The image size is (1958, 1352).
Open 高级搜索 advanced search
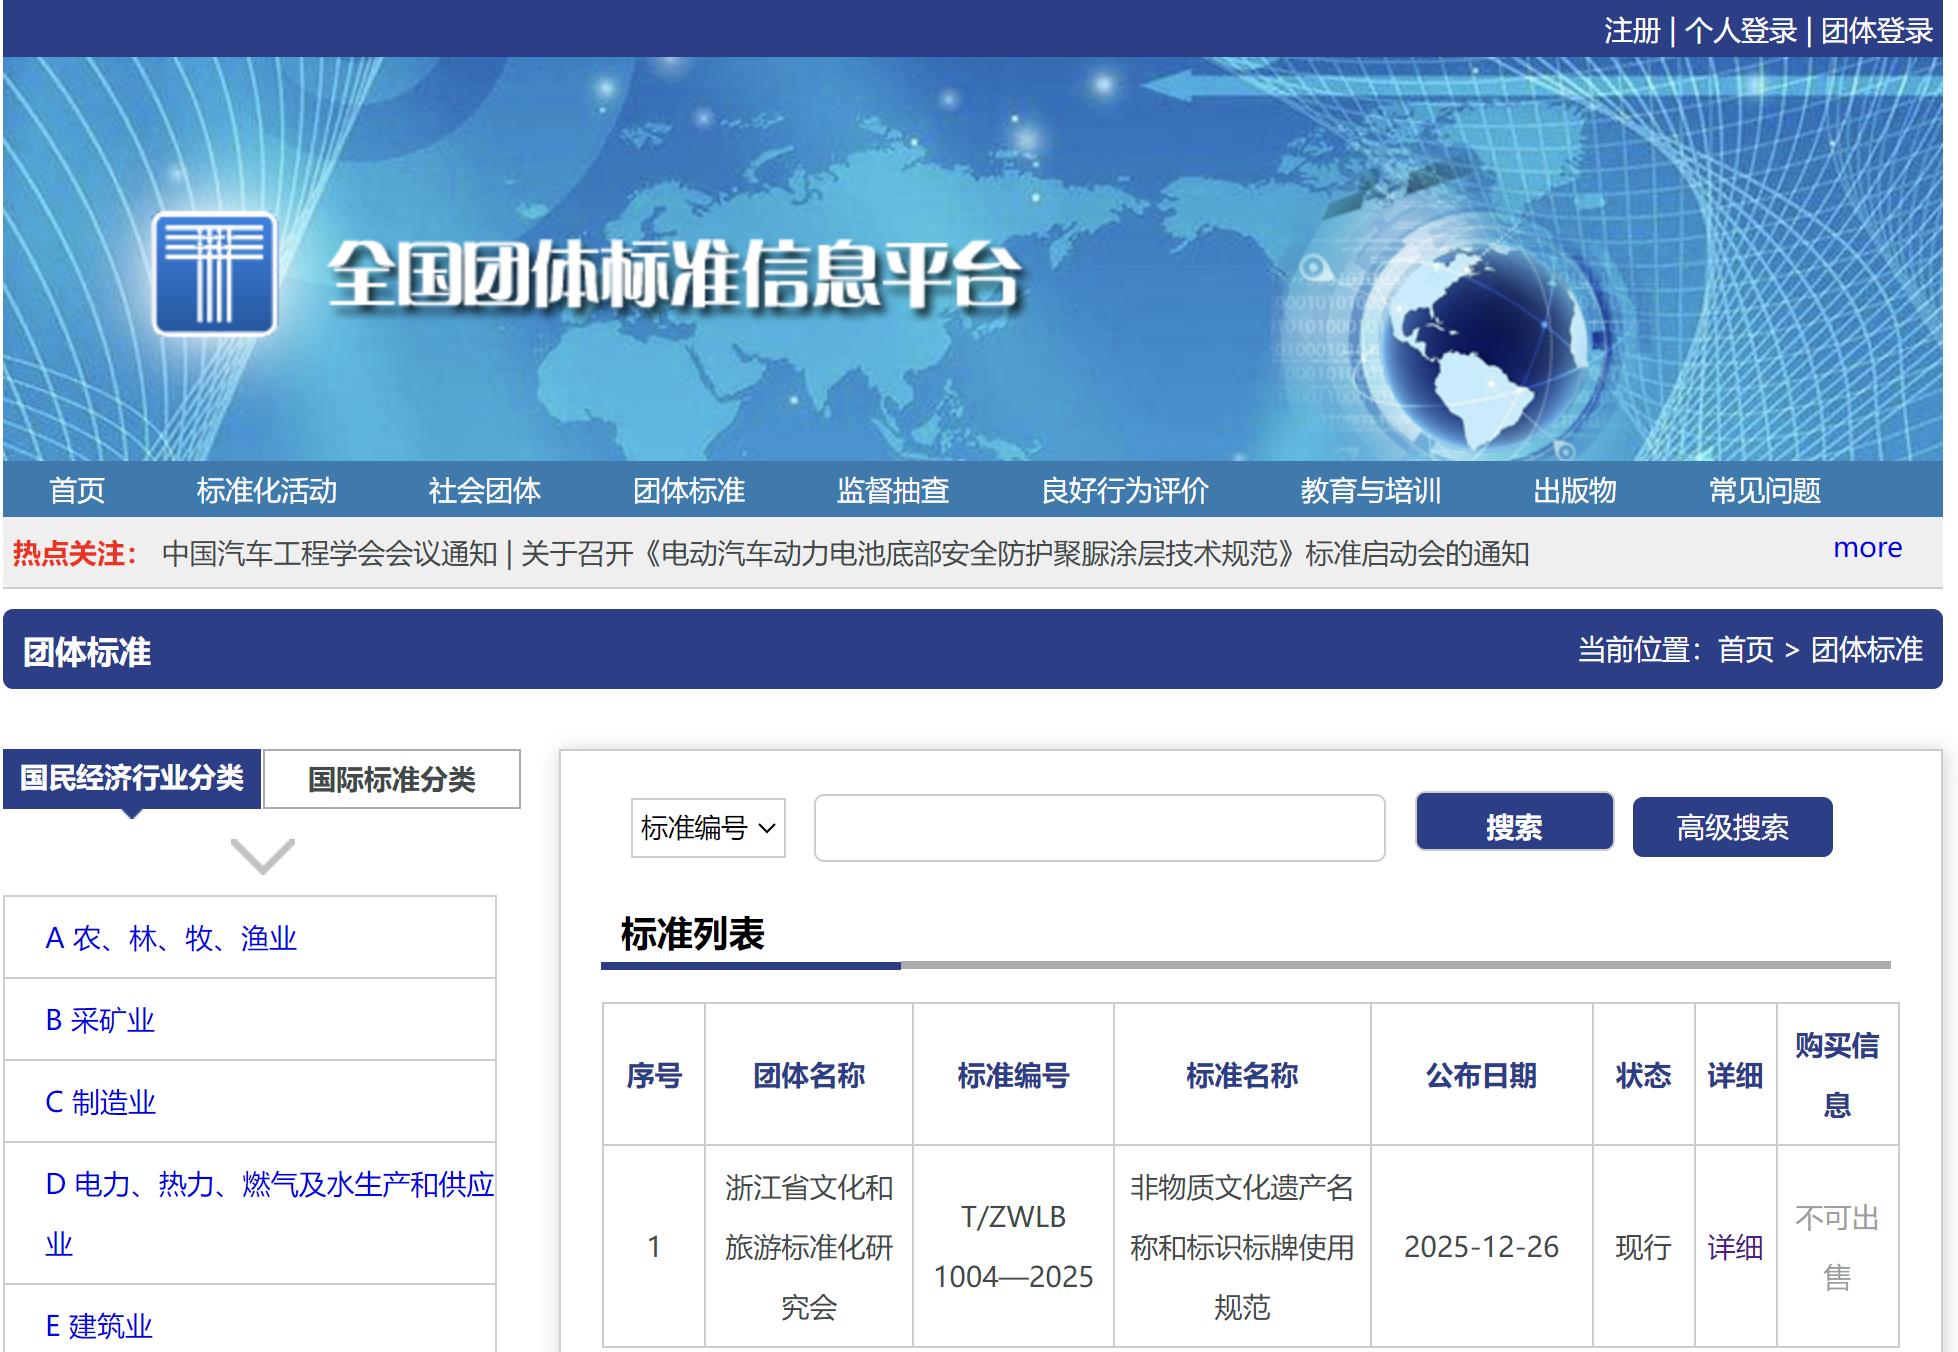click(x=1732, y=827)
